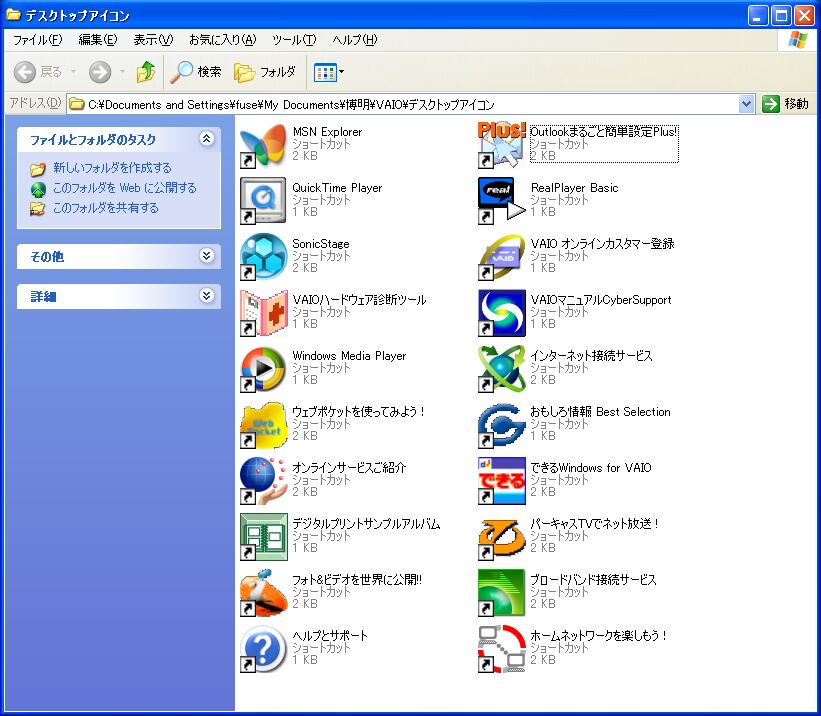Click the 検索 search toolbar button
Viewport: 821px width, 716px height.
click(x=196, y=72)
